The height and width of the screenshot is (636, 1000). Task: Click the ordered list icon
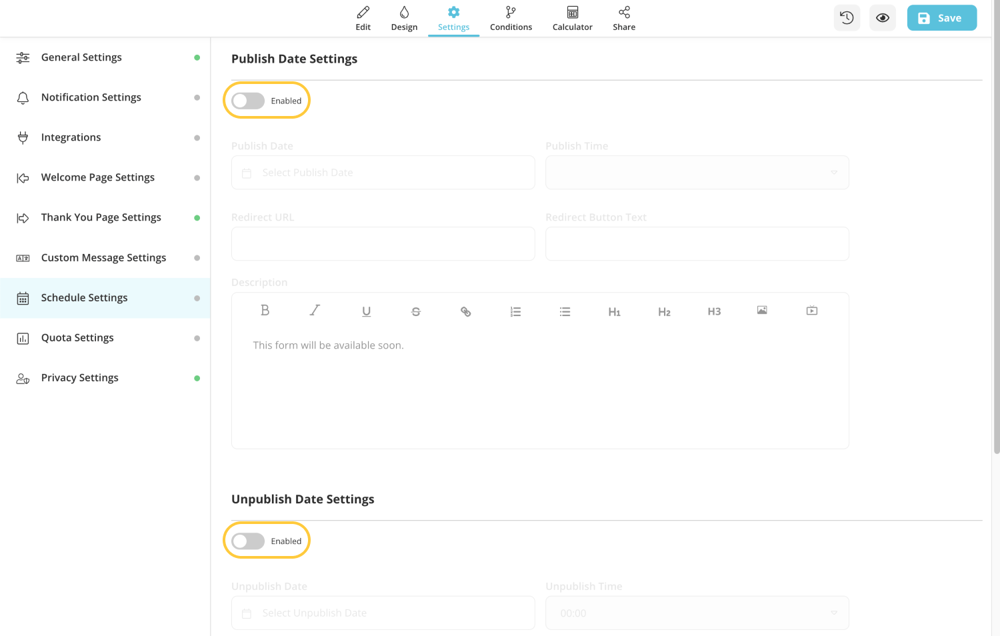[515, 311]
